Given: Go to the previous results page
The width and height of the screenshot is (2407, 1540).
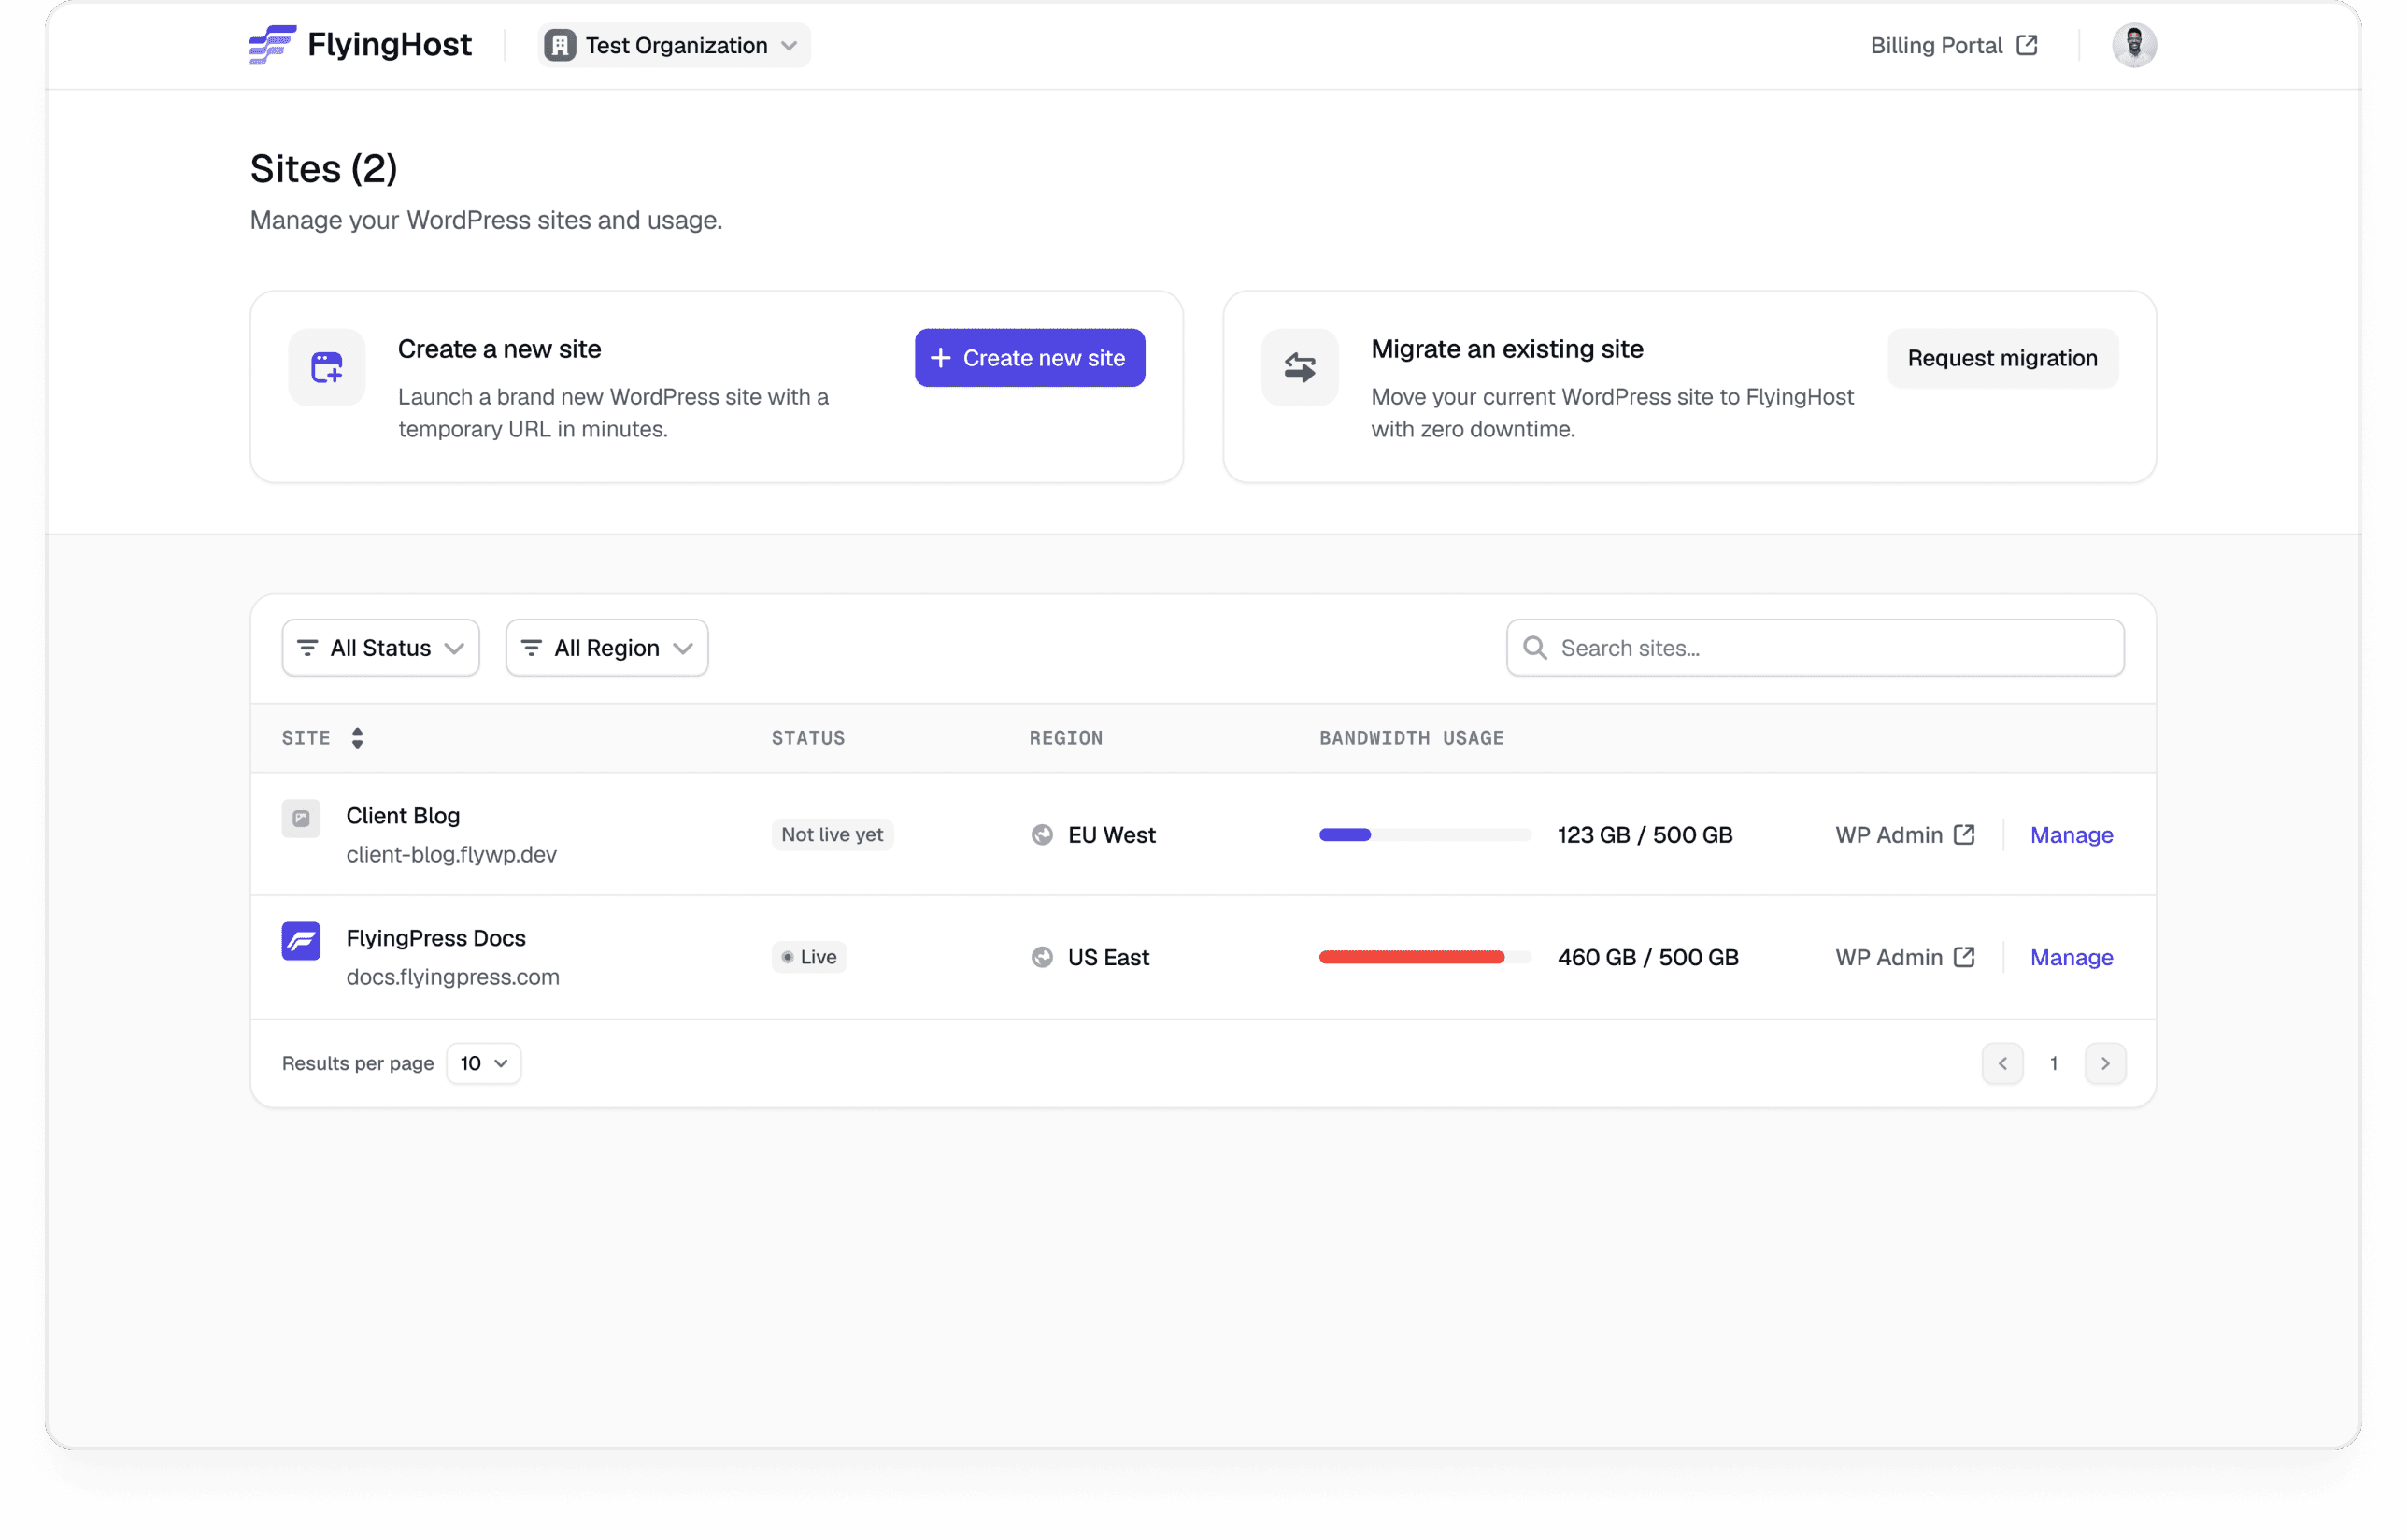Looking at the screenshot, I should (x=2002, y=1063).
